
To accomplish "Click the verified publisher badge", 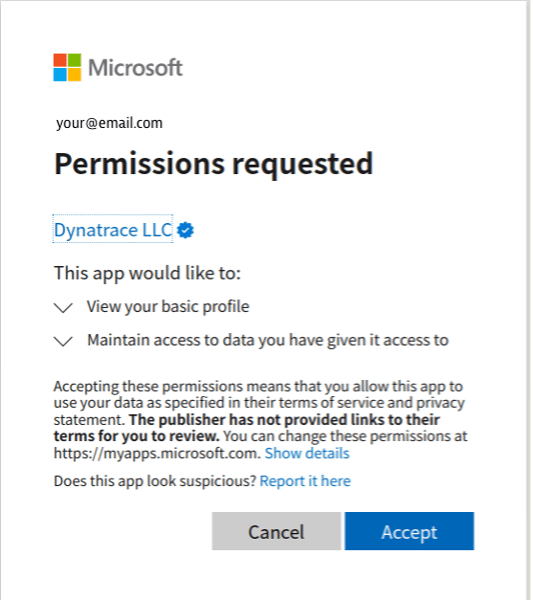I will click(x=186, y=230).
